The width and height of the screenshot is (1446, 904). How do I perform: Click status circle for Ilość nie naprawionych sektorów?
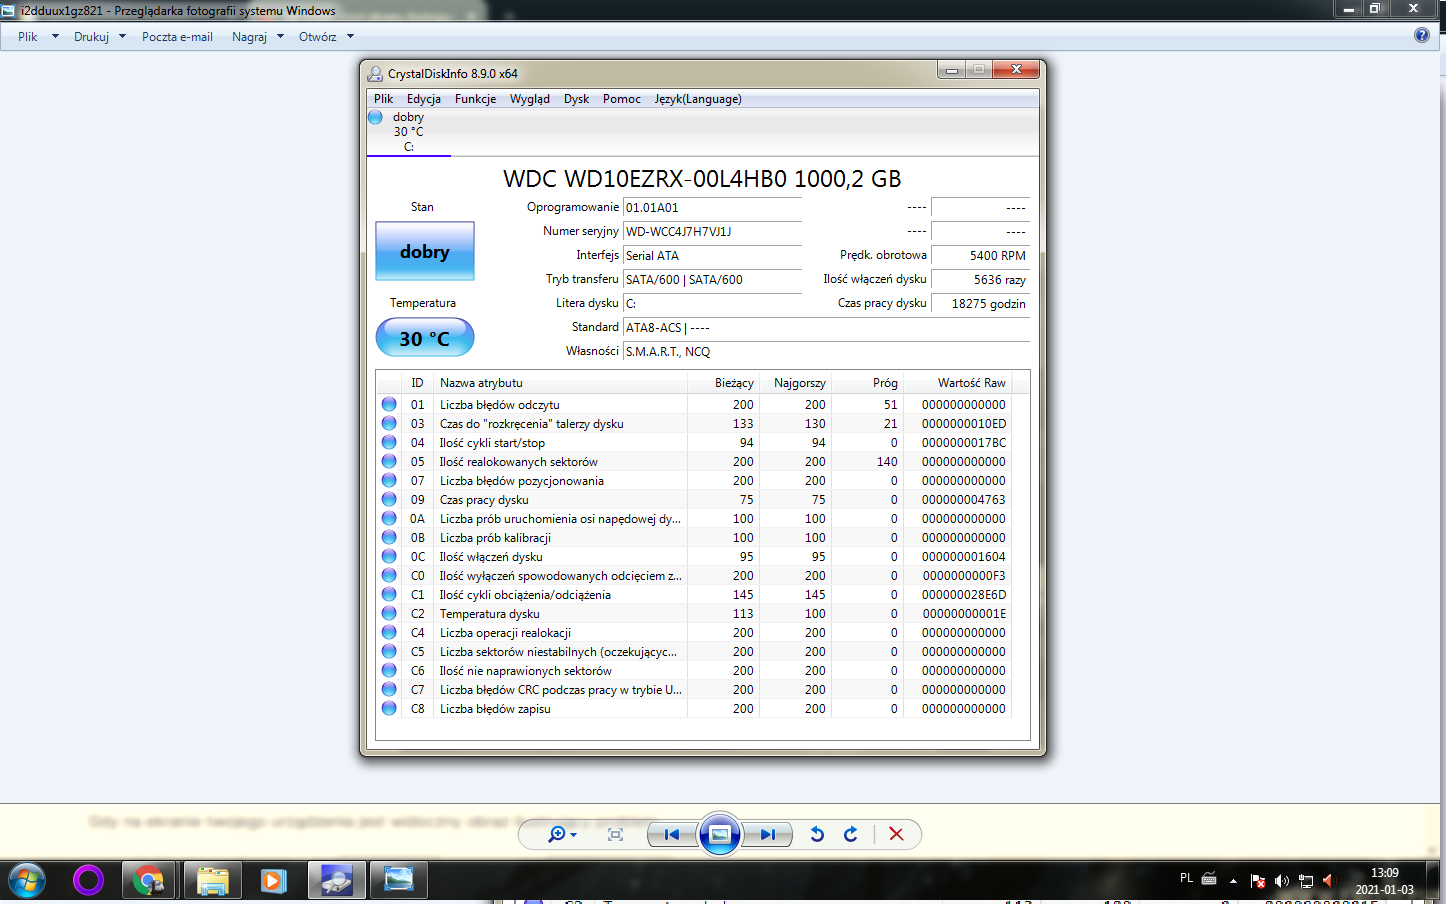[x=389, y=670]
